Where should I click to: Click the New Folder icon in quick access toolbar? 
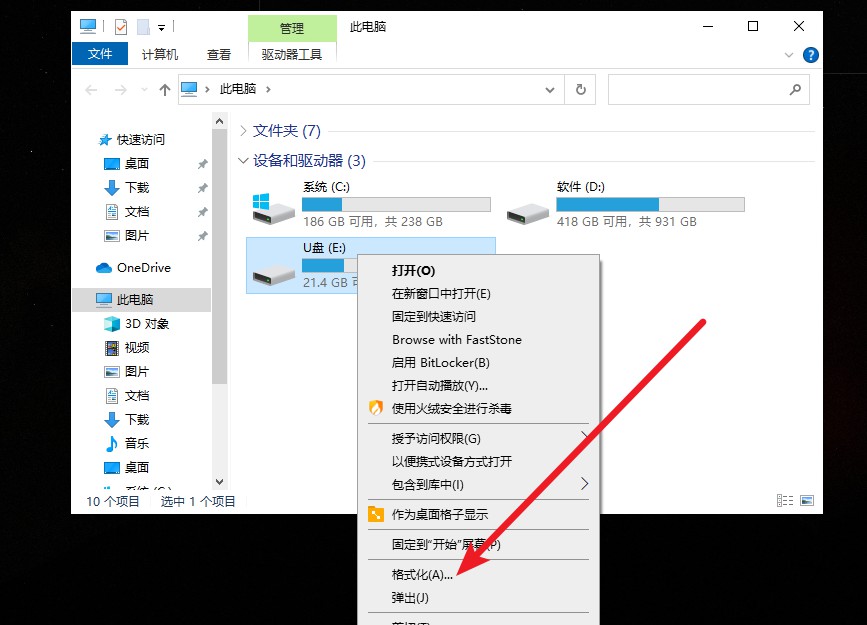coord(143,26)
